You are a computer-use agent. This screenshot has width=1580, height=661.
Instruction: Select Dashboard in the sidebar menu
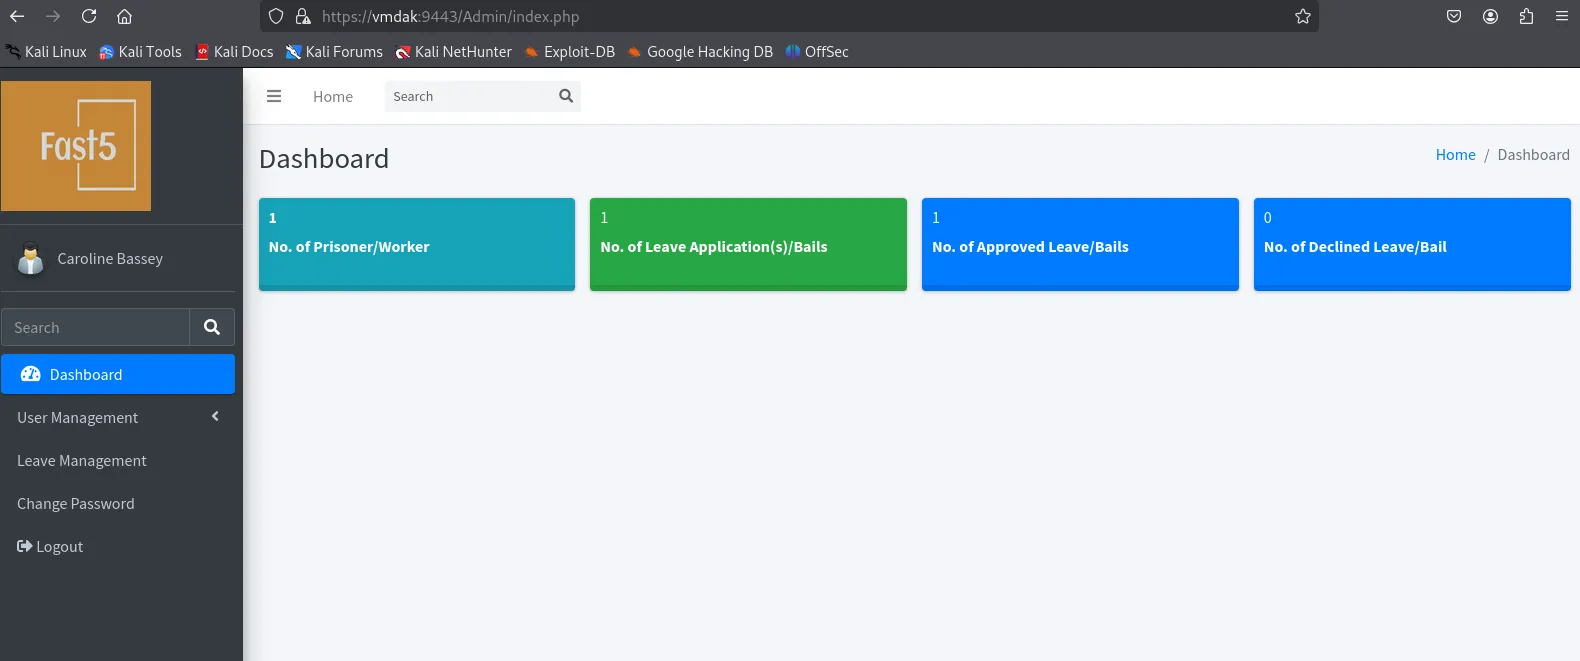(118, 374)
